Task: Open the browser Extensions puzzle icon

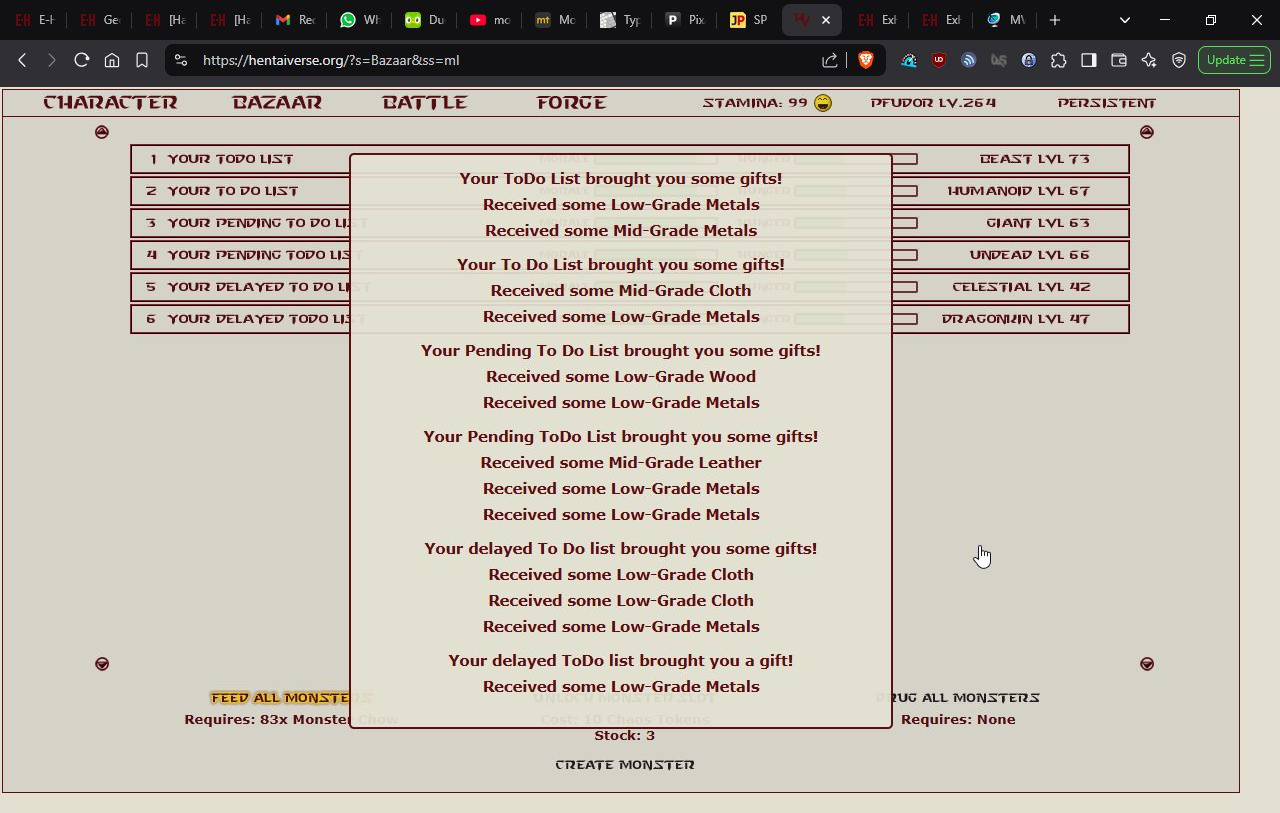Action: coord(1058,60)
